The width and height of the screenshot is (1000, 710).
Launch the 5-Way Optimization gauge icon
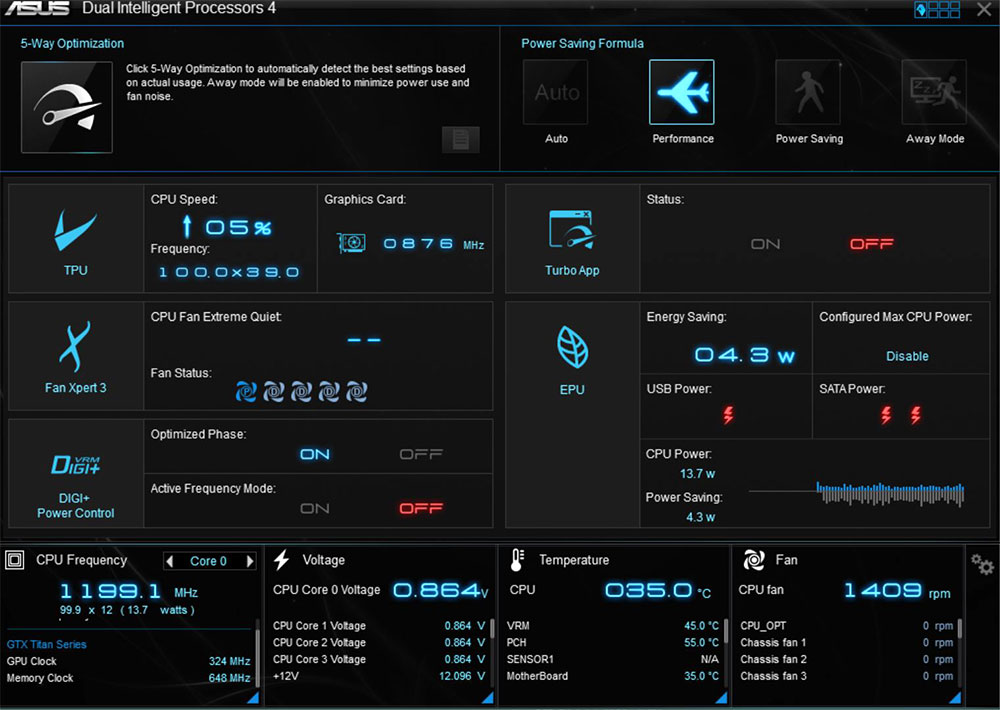point(66,107)
